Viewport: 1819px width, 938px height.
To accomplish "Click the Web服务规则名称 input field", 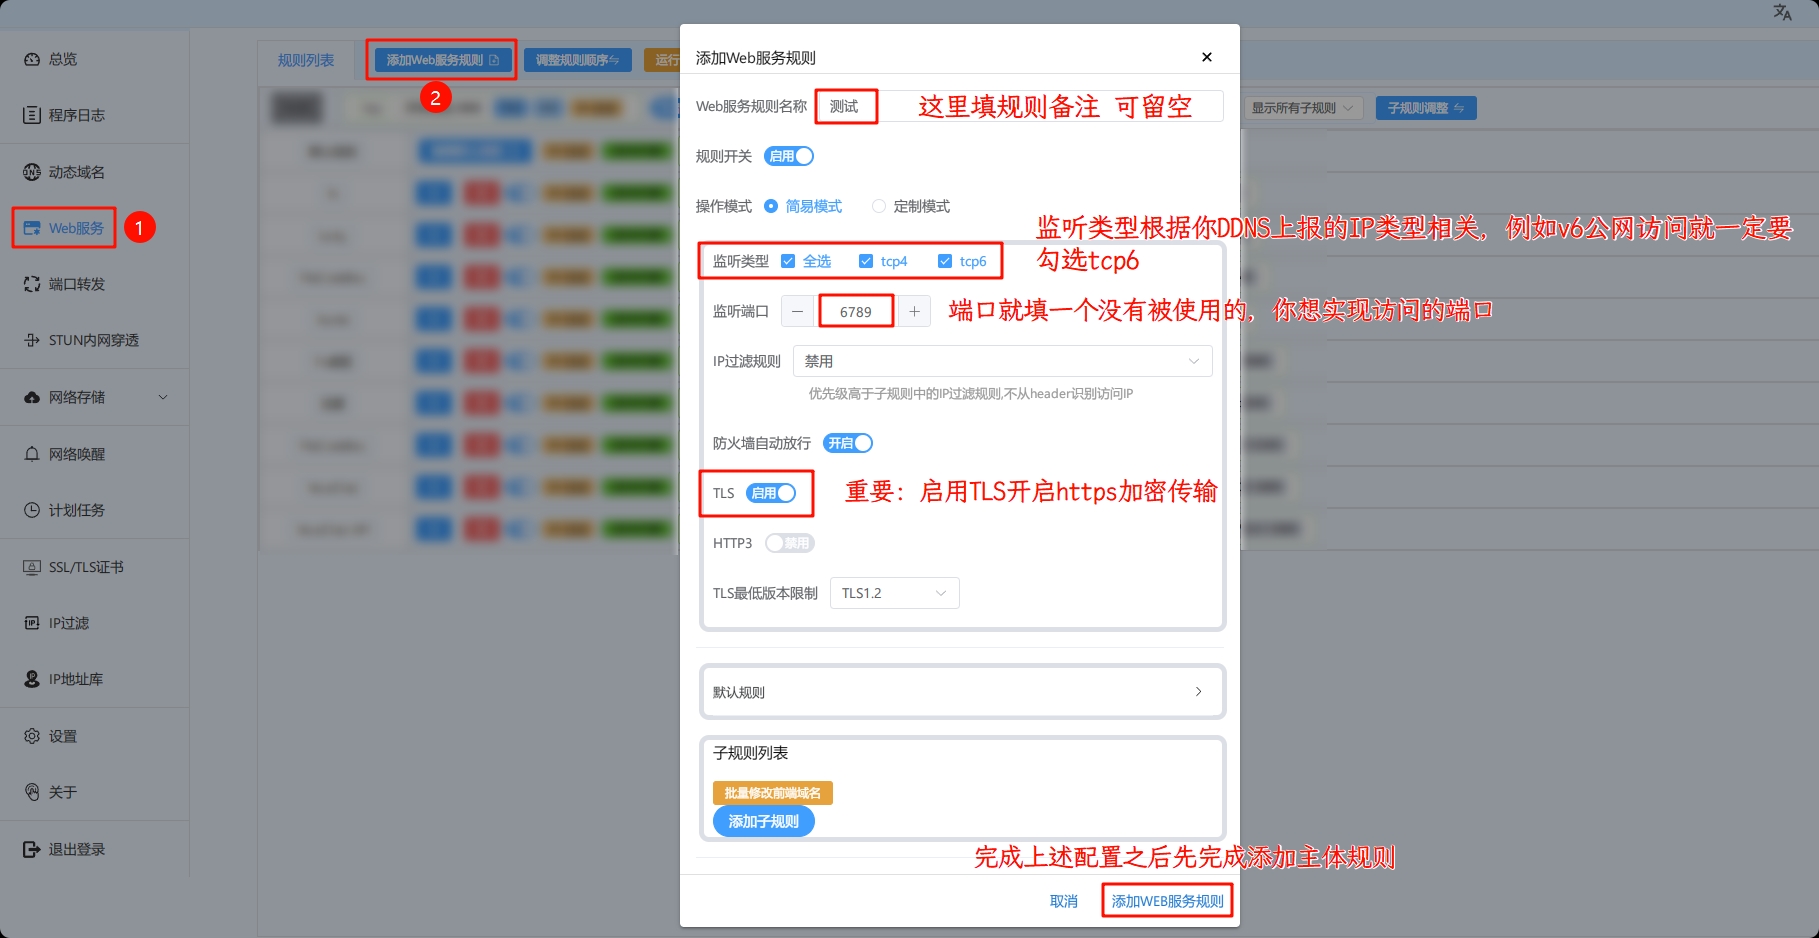I will click(1019, 106).
